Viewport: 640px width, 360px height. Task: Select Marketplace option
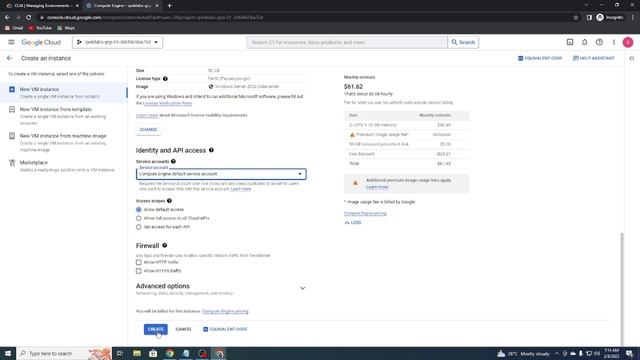[x=64, y=166]
